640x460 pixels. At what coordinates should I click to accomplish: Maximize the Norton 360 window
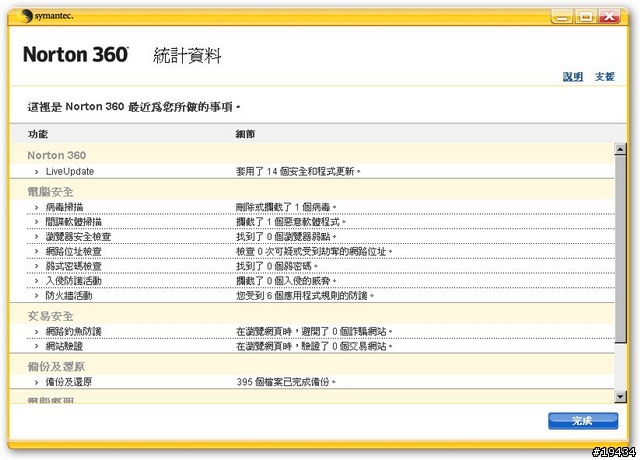pyautogui.click(x=586, y=17)
